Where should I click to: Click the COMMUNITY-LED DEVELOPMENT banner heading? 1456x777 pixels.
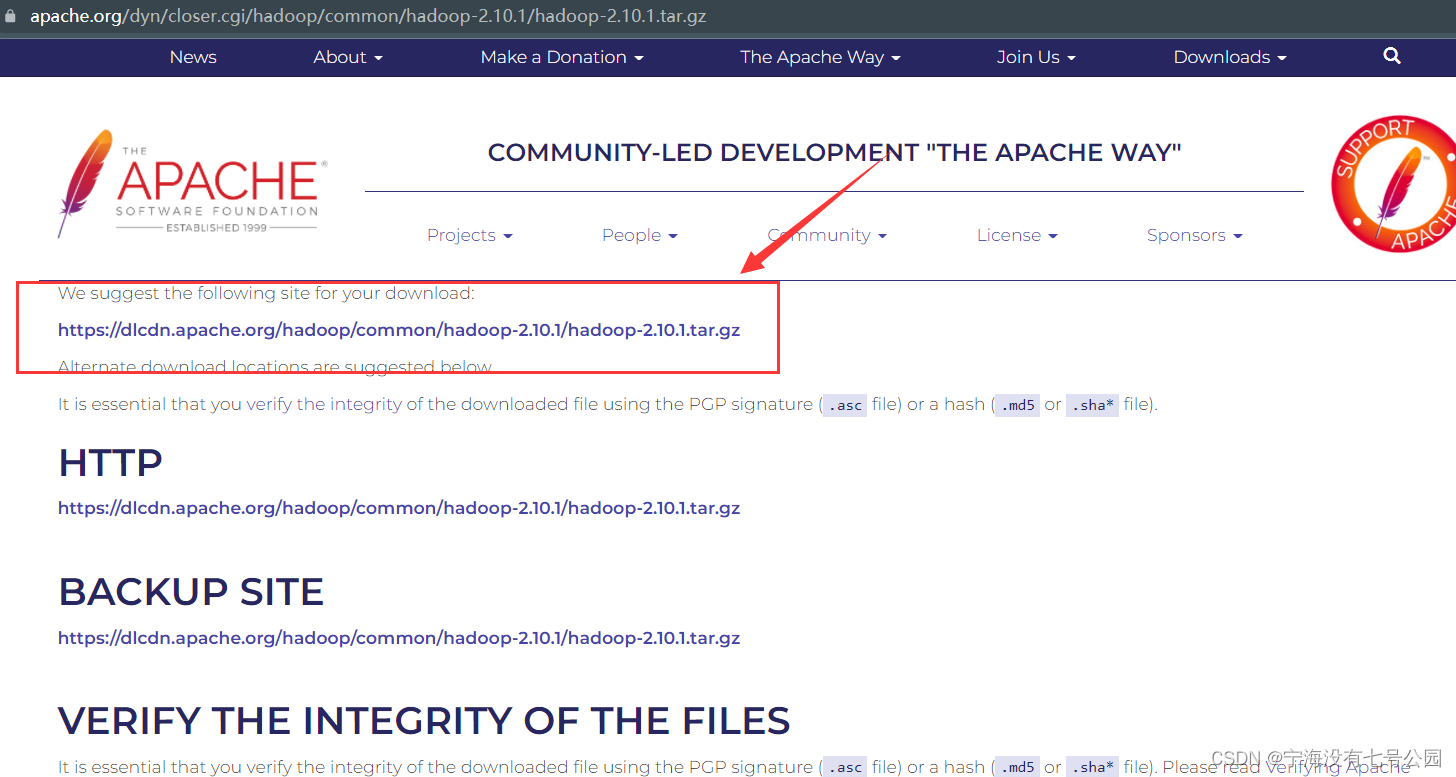coord(835,153)
